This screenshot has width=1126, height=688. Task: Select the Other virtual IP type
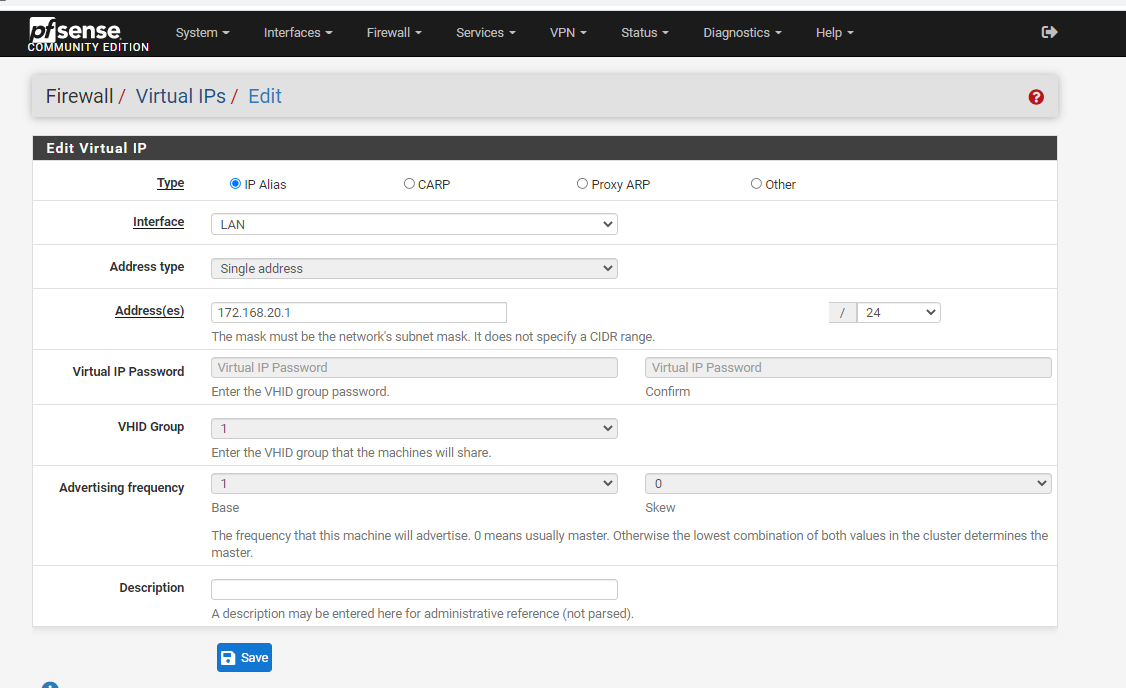(x=756, y=183)
